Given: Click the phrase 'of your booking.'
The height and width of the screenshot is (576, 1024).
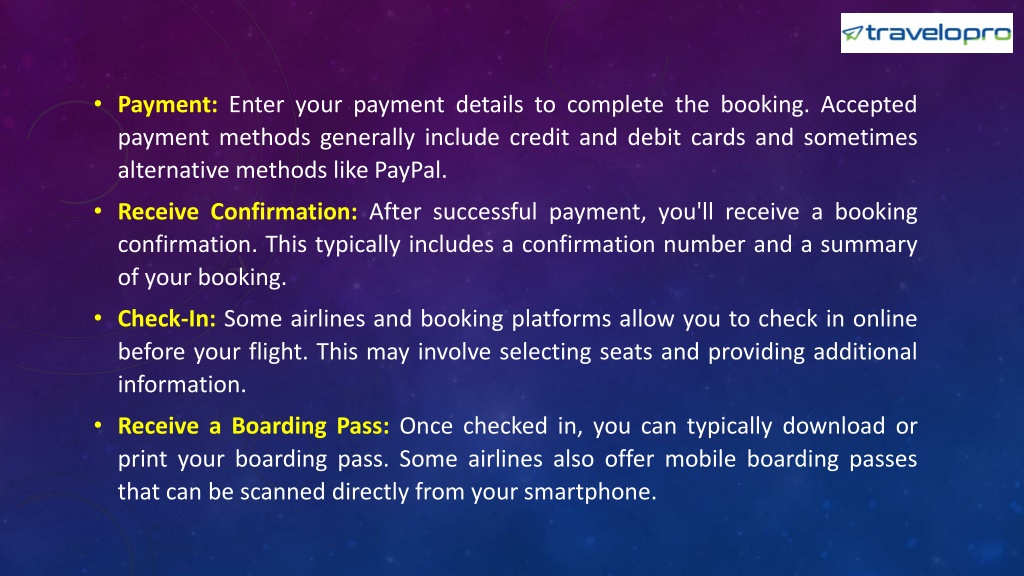Looking at the screenshot, I should 202,278.
